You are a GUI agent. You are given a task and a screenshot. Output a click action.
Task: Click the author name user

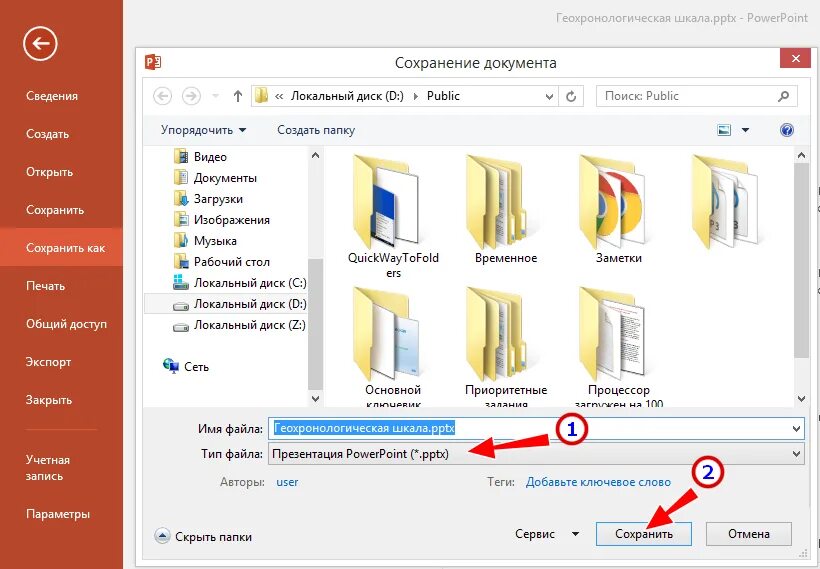tap(287, 482)
